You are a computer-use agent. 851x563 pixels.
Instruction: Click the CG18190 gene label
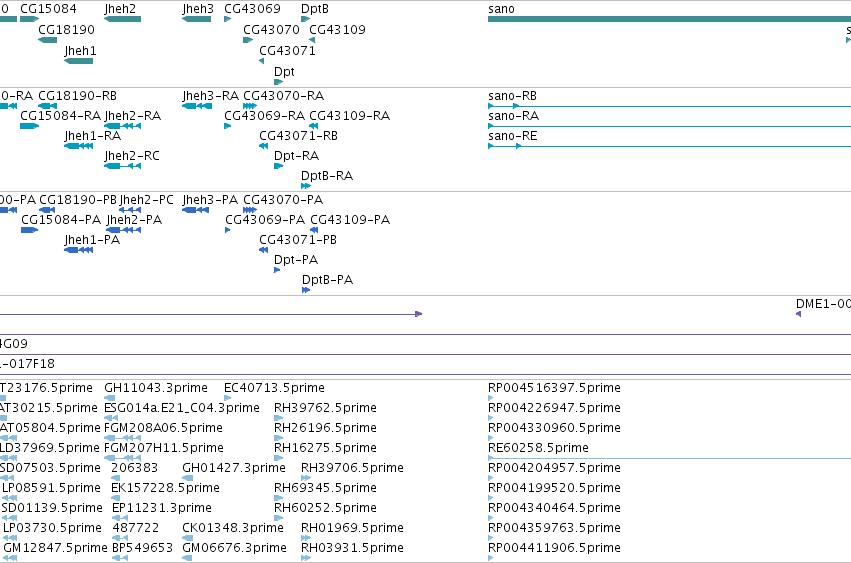pos(66,29)
